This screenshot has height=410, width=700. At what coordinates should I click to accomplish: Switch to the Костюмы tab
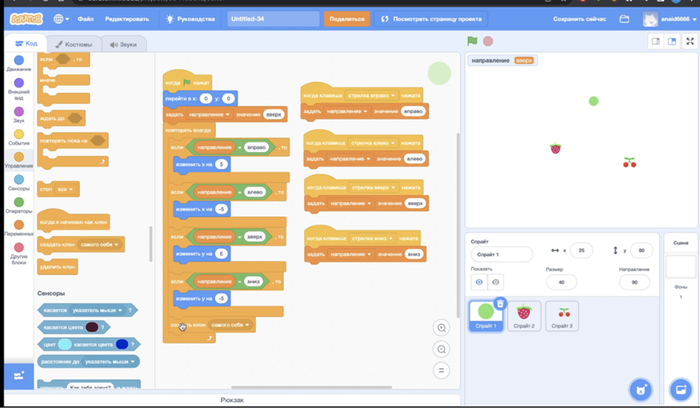point(73,44)
